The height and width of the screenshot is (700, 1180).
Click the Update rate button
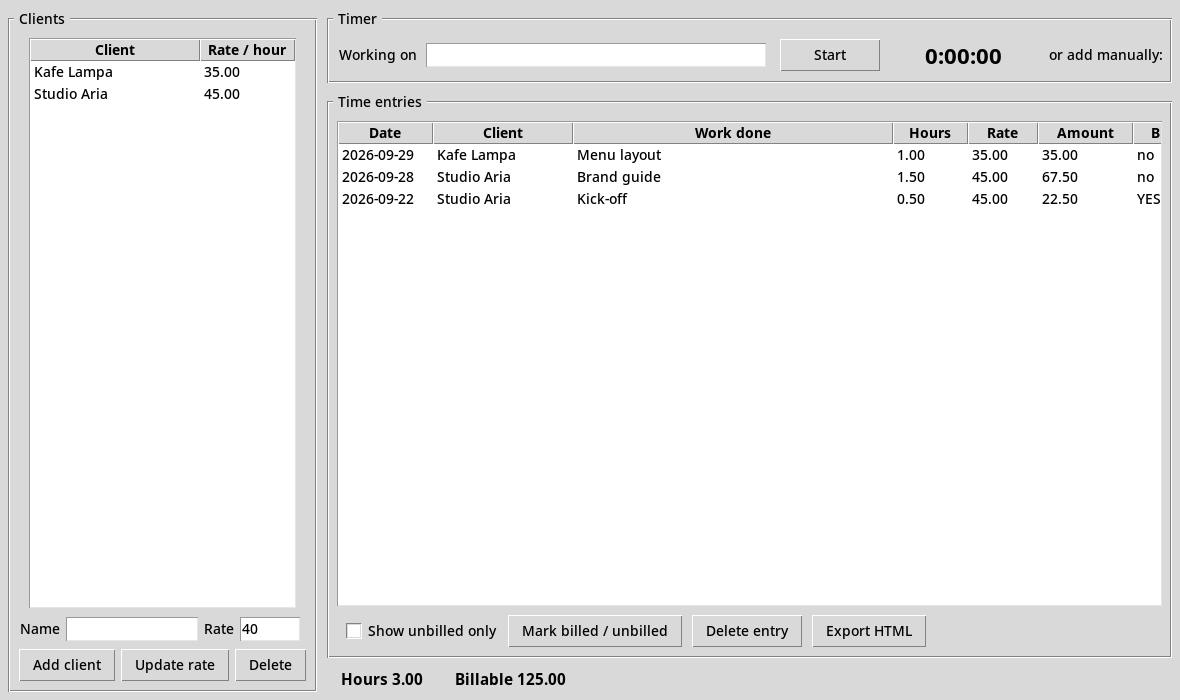(175, 665)
